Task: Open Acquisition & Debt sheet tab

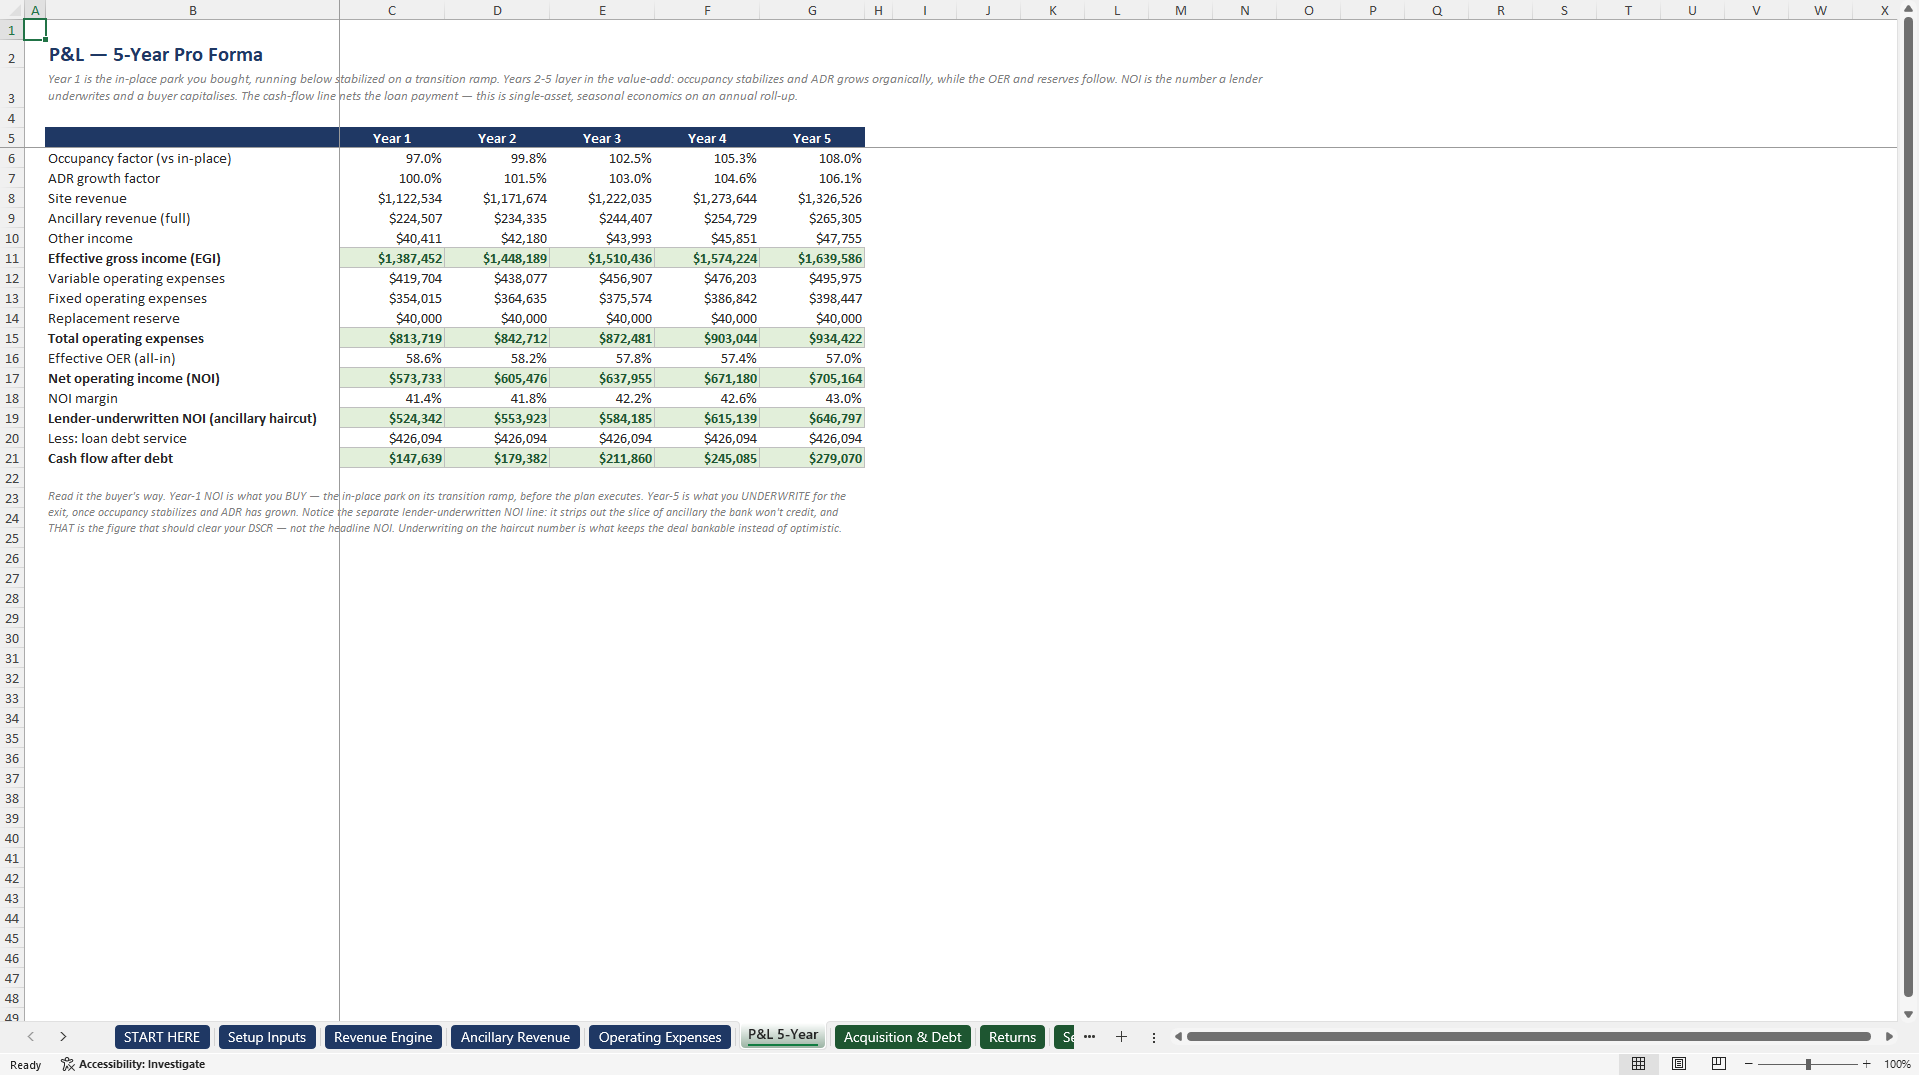Action: [x=903, y=1037]
